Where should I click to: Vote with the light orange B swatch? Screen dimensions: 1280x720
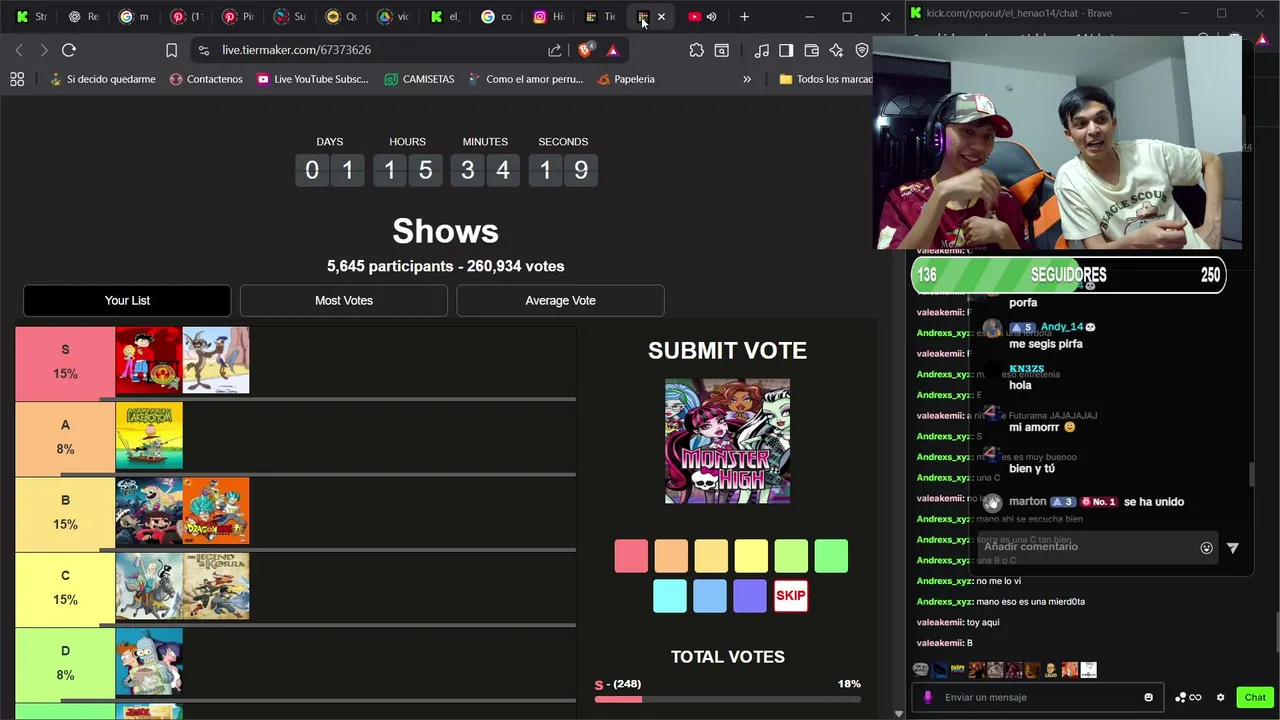(711, 556)
